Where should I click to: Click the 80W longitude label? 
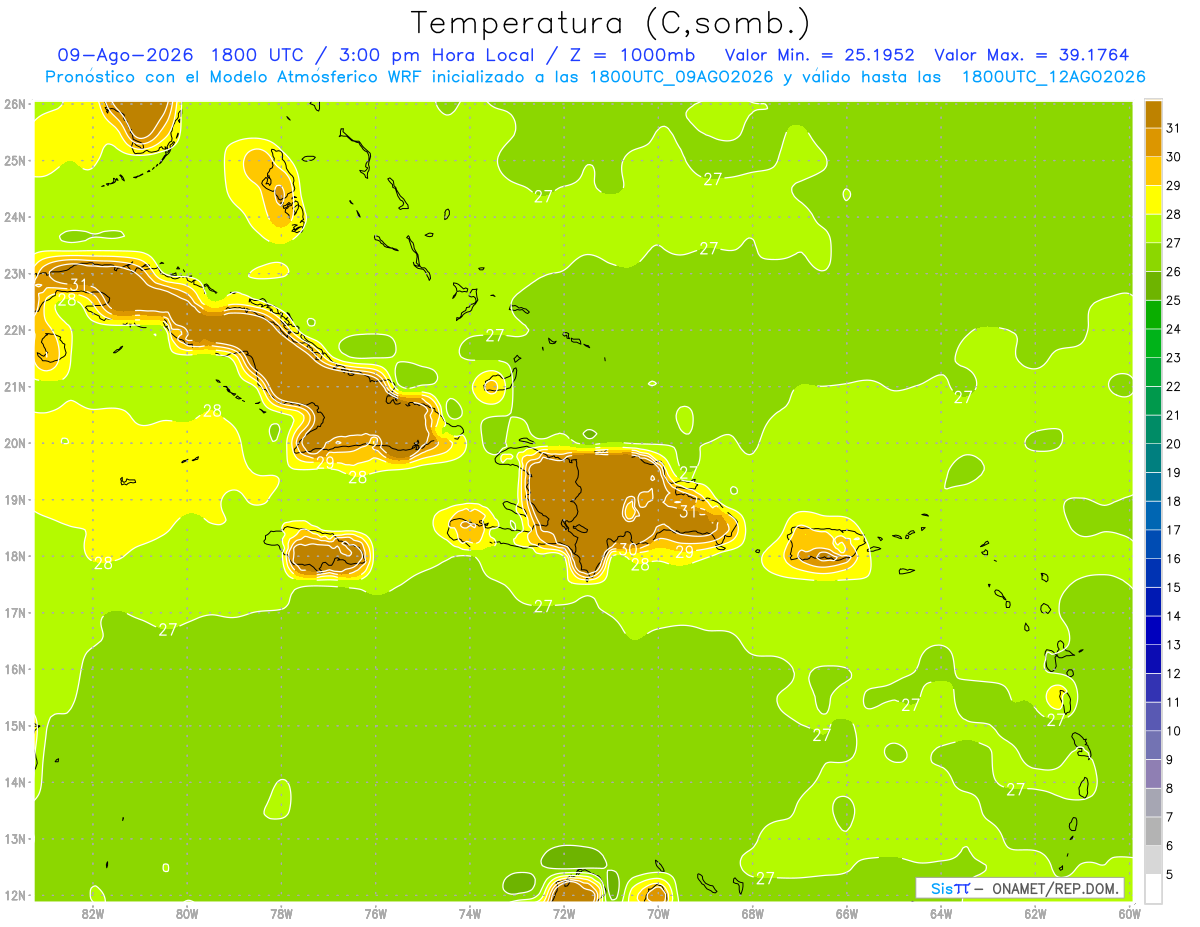(x=187, y=913)
